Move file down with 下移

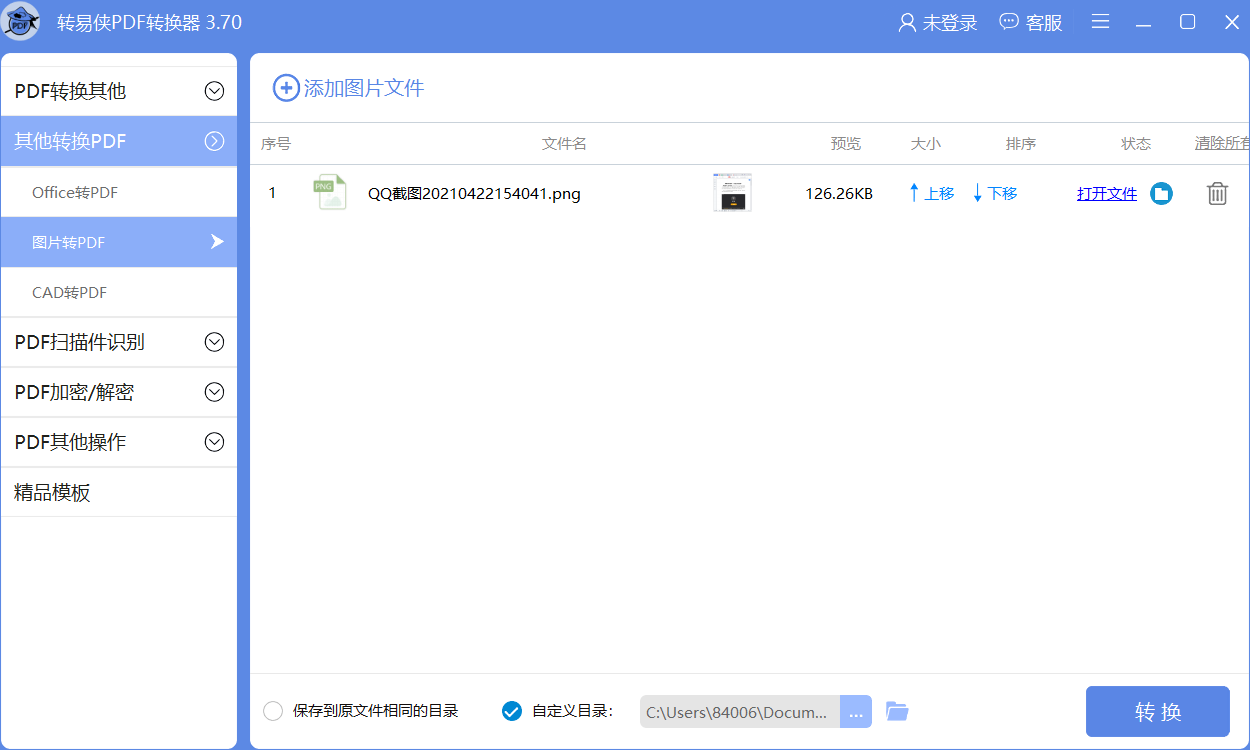pyautogui.click(x=995, y=193)
